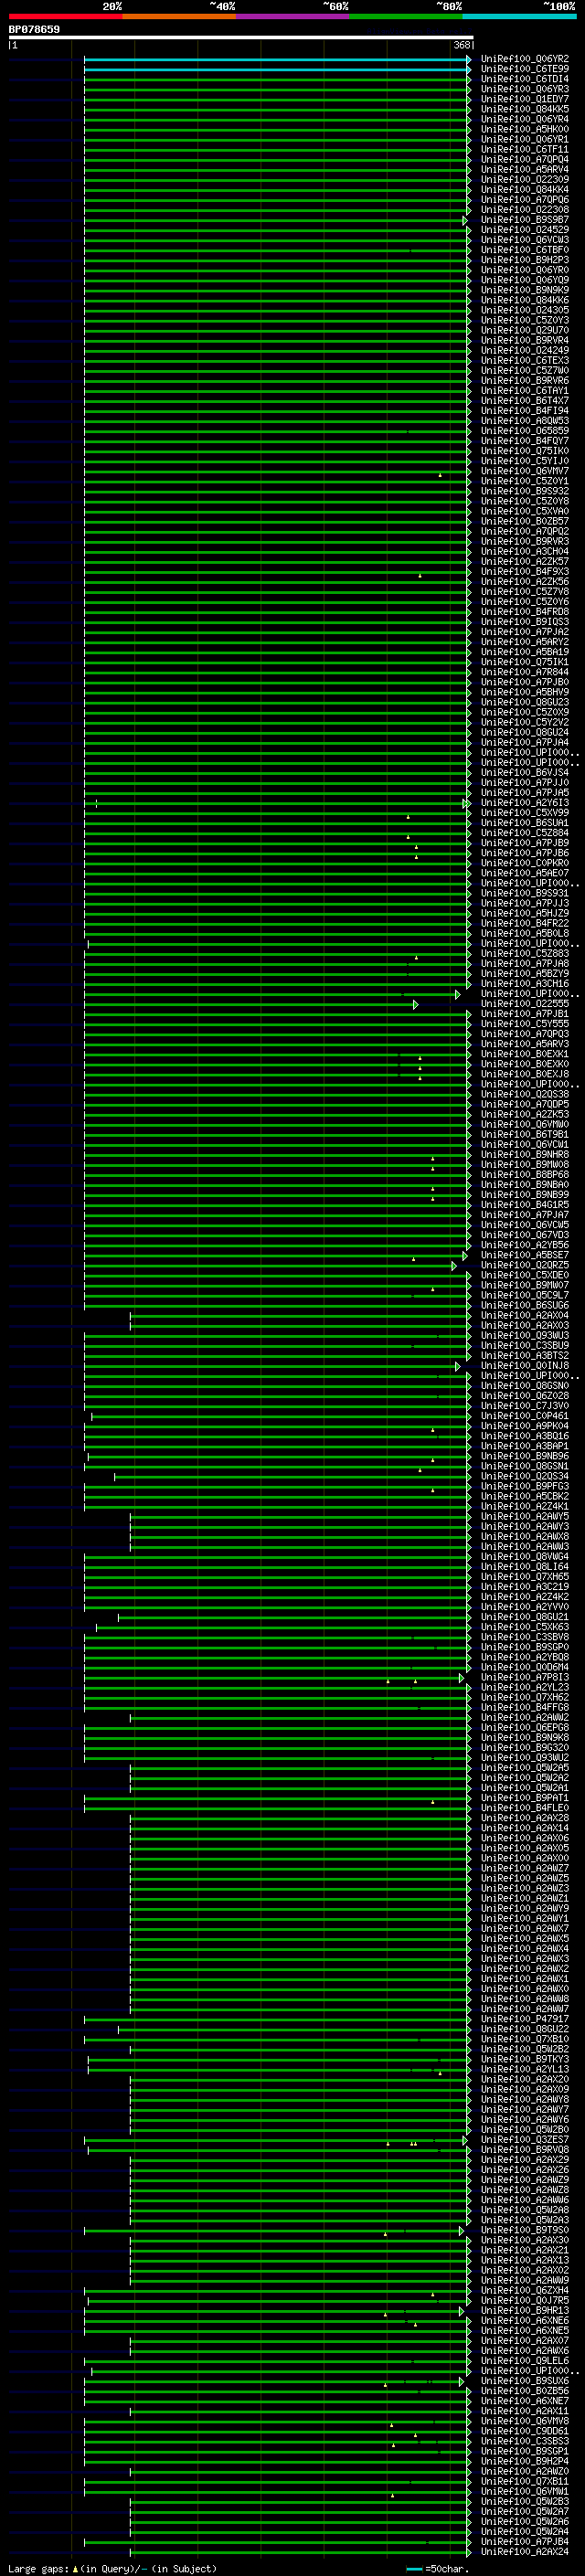Select the UniRef100_Q06YR3 label
The image size is (585, 2576).
pyautogui.click(x=525, y=89)
